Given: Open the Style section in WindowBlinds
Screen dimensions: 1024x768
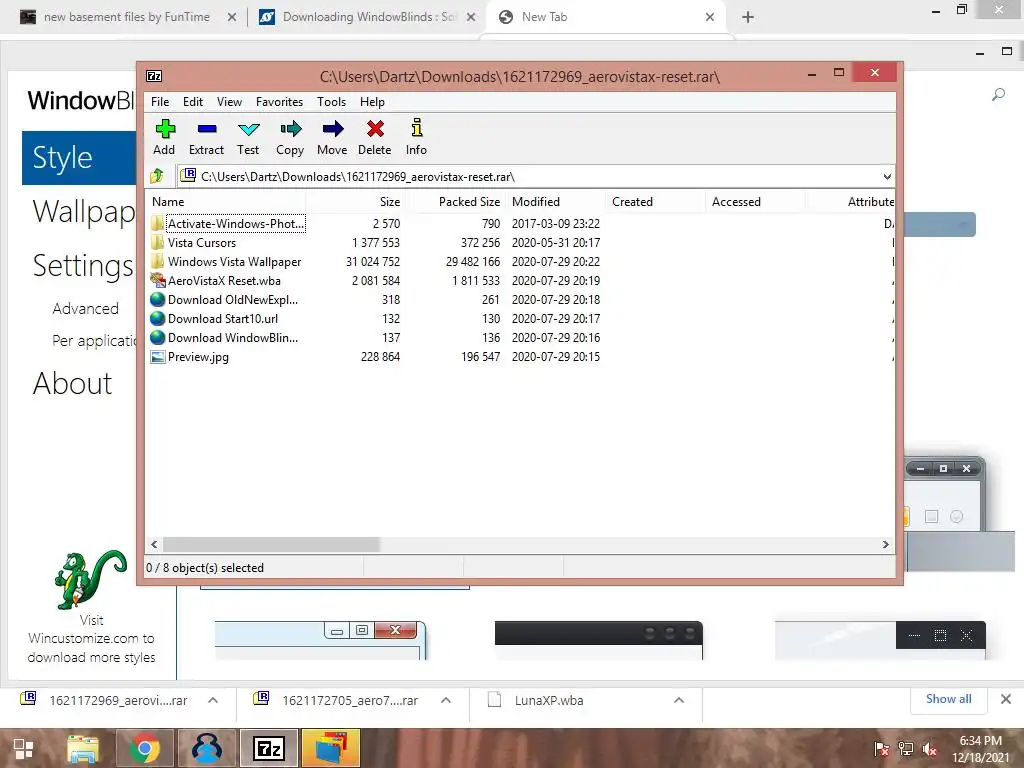Looking at the screenshot, I should [x=79, y=158].
